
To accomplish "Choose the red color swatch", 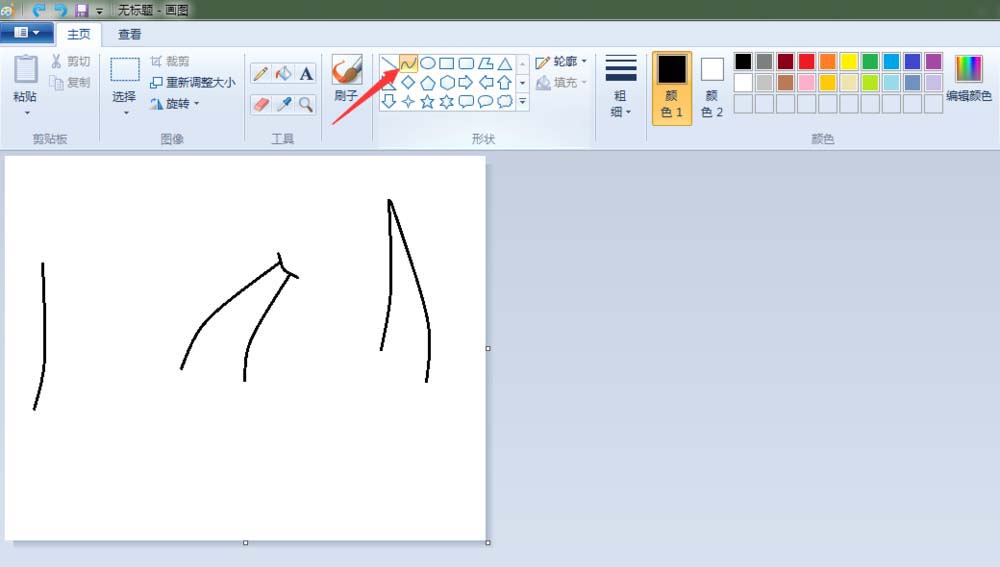I will [807, 61].
